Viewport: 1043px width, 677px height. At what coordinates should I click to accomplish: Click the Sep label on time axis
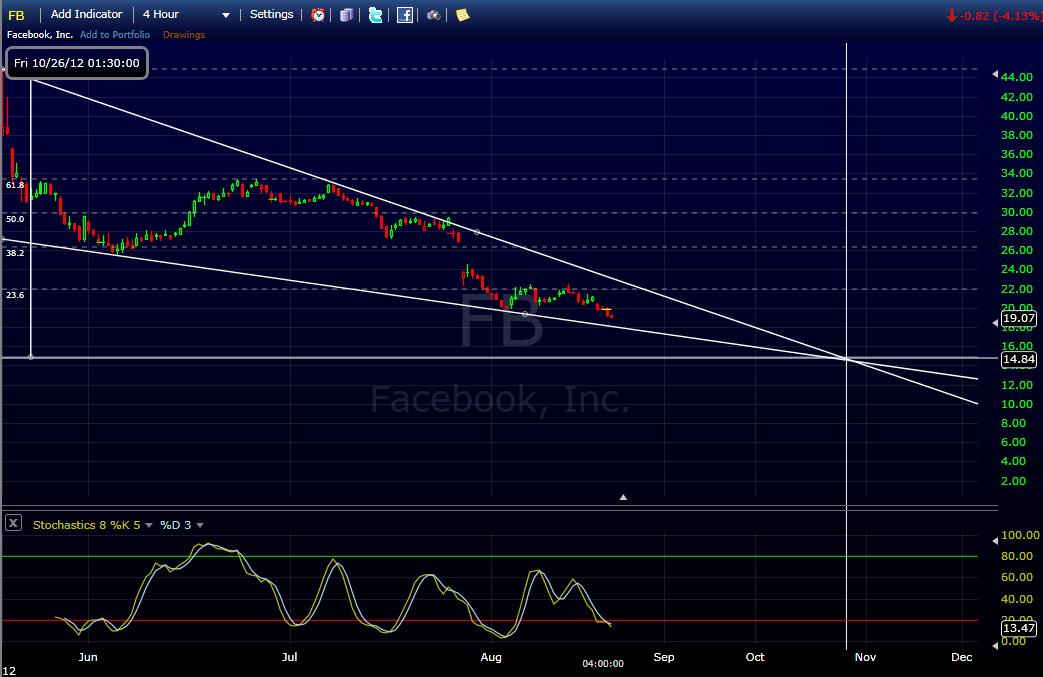(664, 657)
